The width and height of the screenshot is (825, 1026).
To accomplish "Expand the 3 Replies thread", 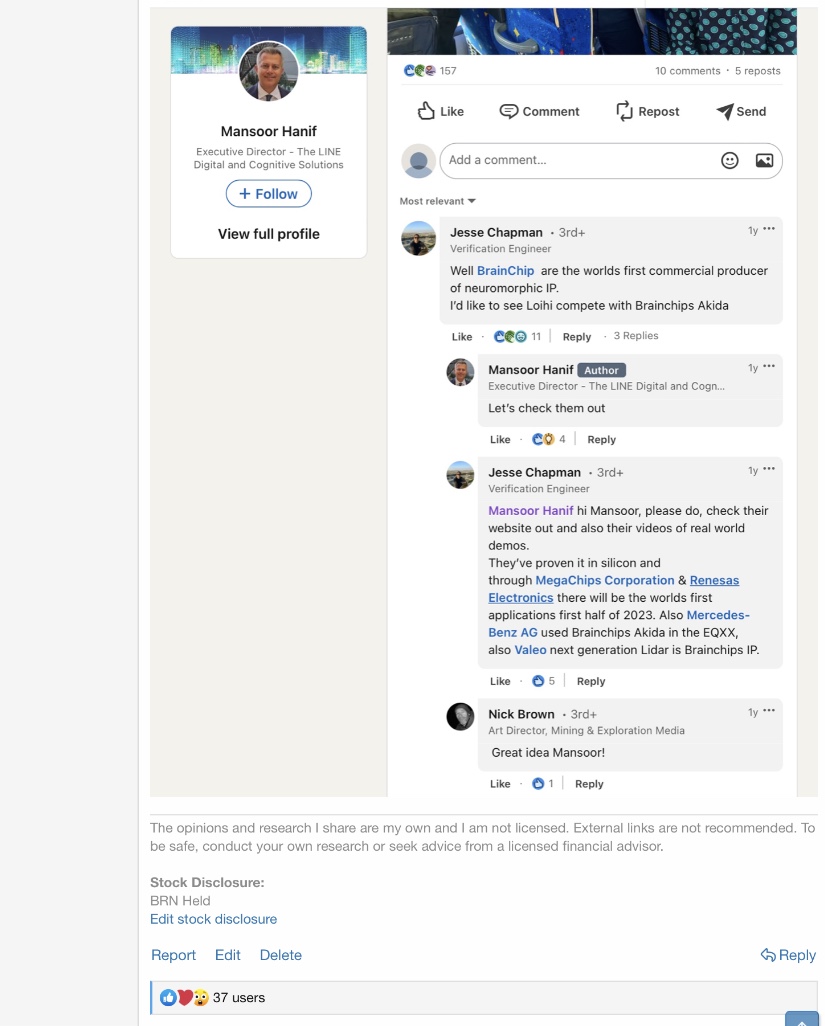I will pyautogui.click(x=636, y=336).
